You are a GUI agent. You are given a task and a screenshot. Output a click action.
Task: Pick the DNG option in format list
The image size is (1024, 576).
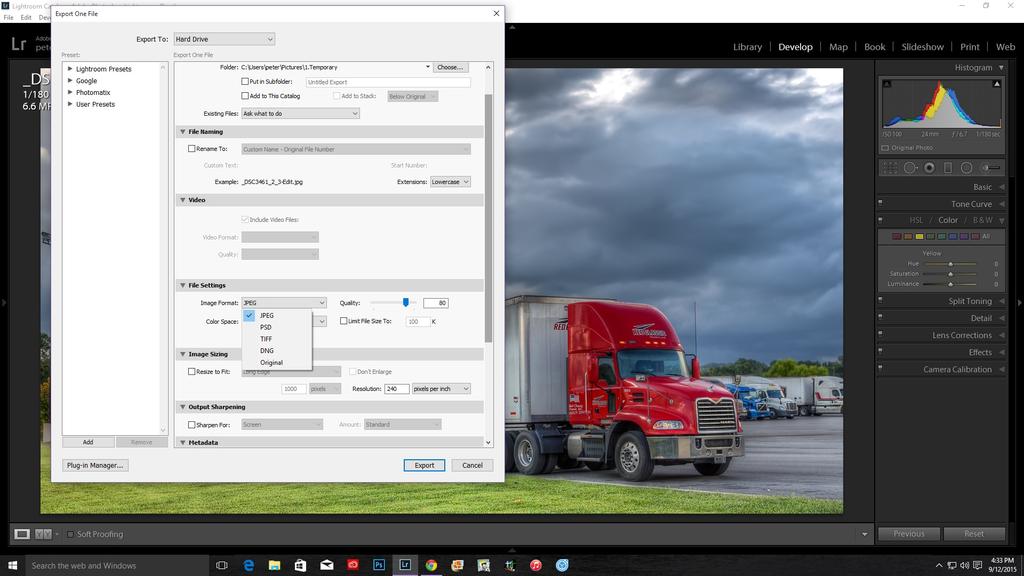click(x=266, y=351)
